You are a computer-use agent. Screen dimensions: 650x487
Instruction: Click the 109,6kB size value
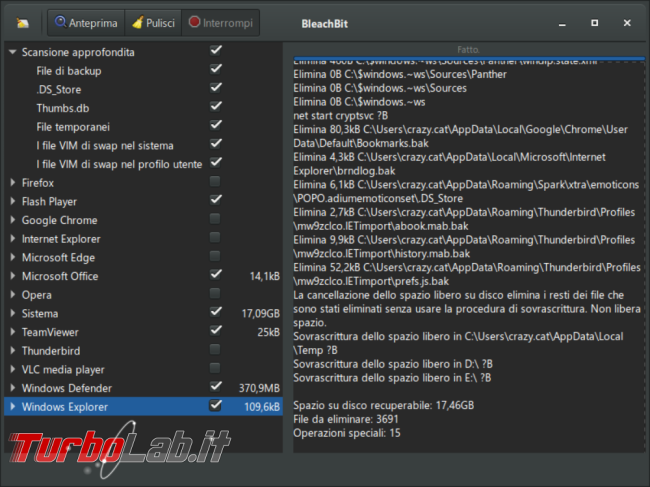click(262, 407)
